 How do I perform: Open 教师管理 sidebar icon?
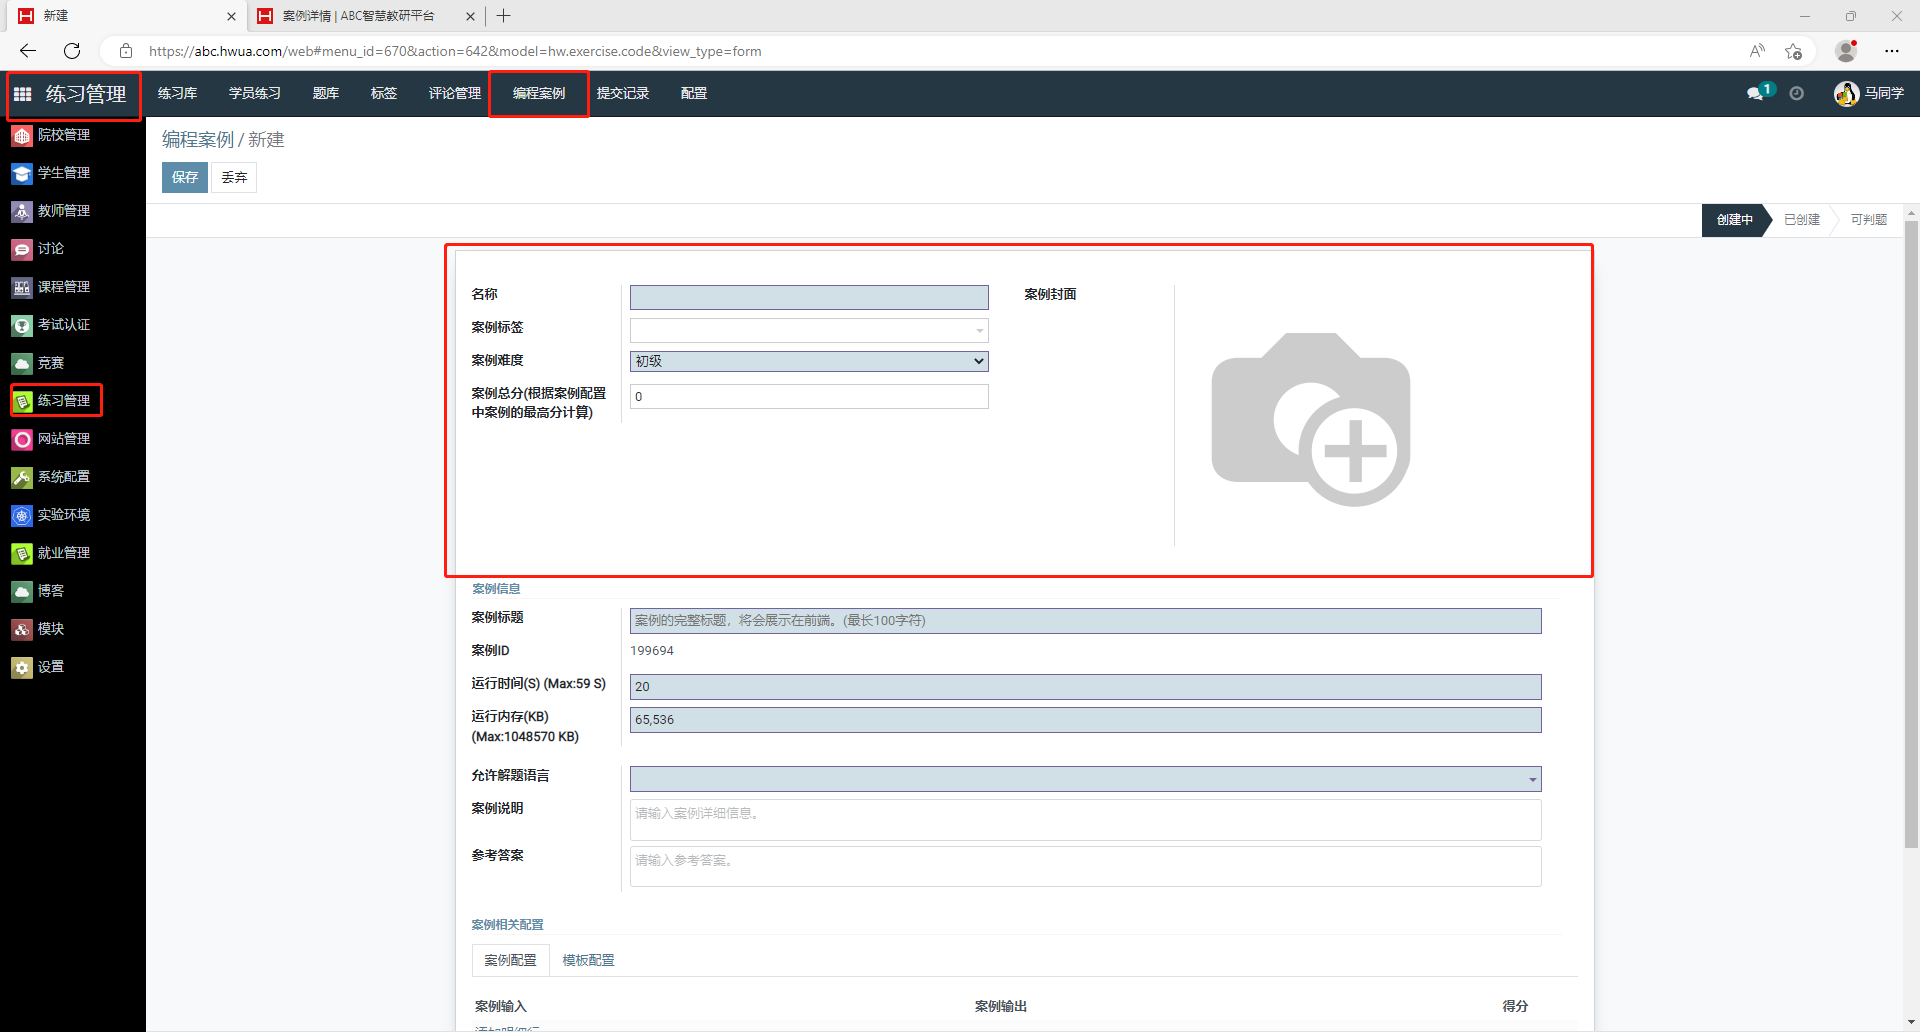(22, 211)
